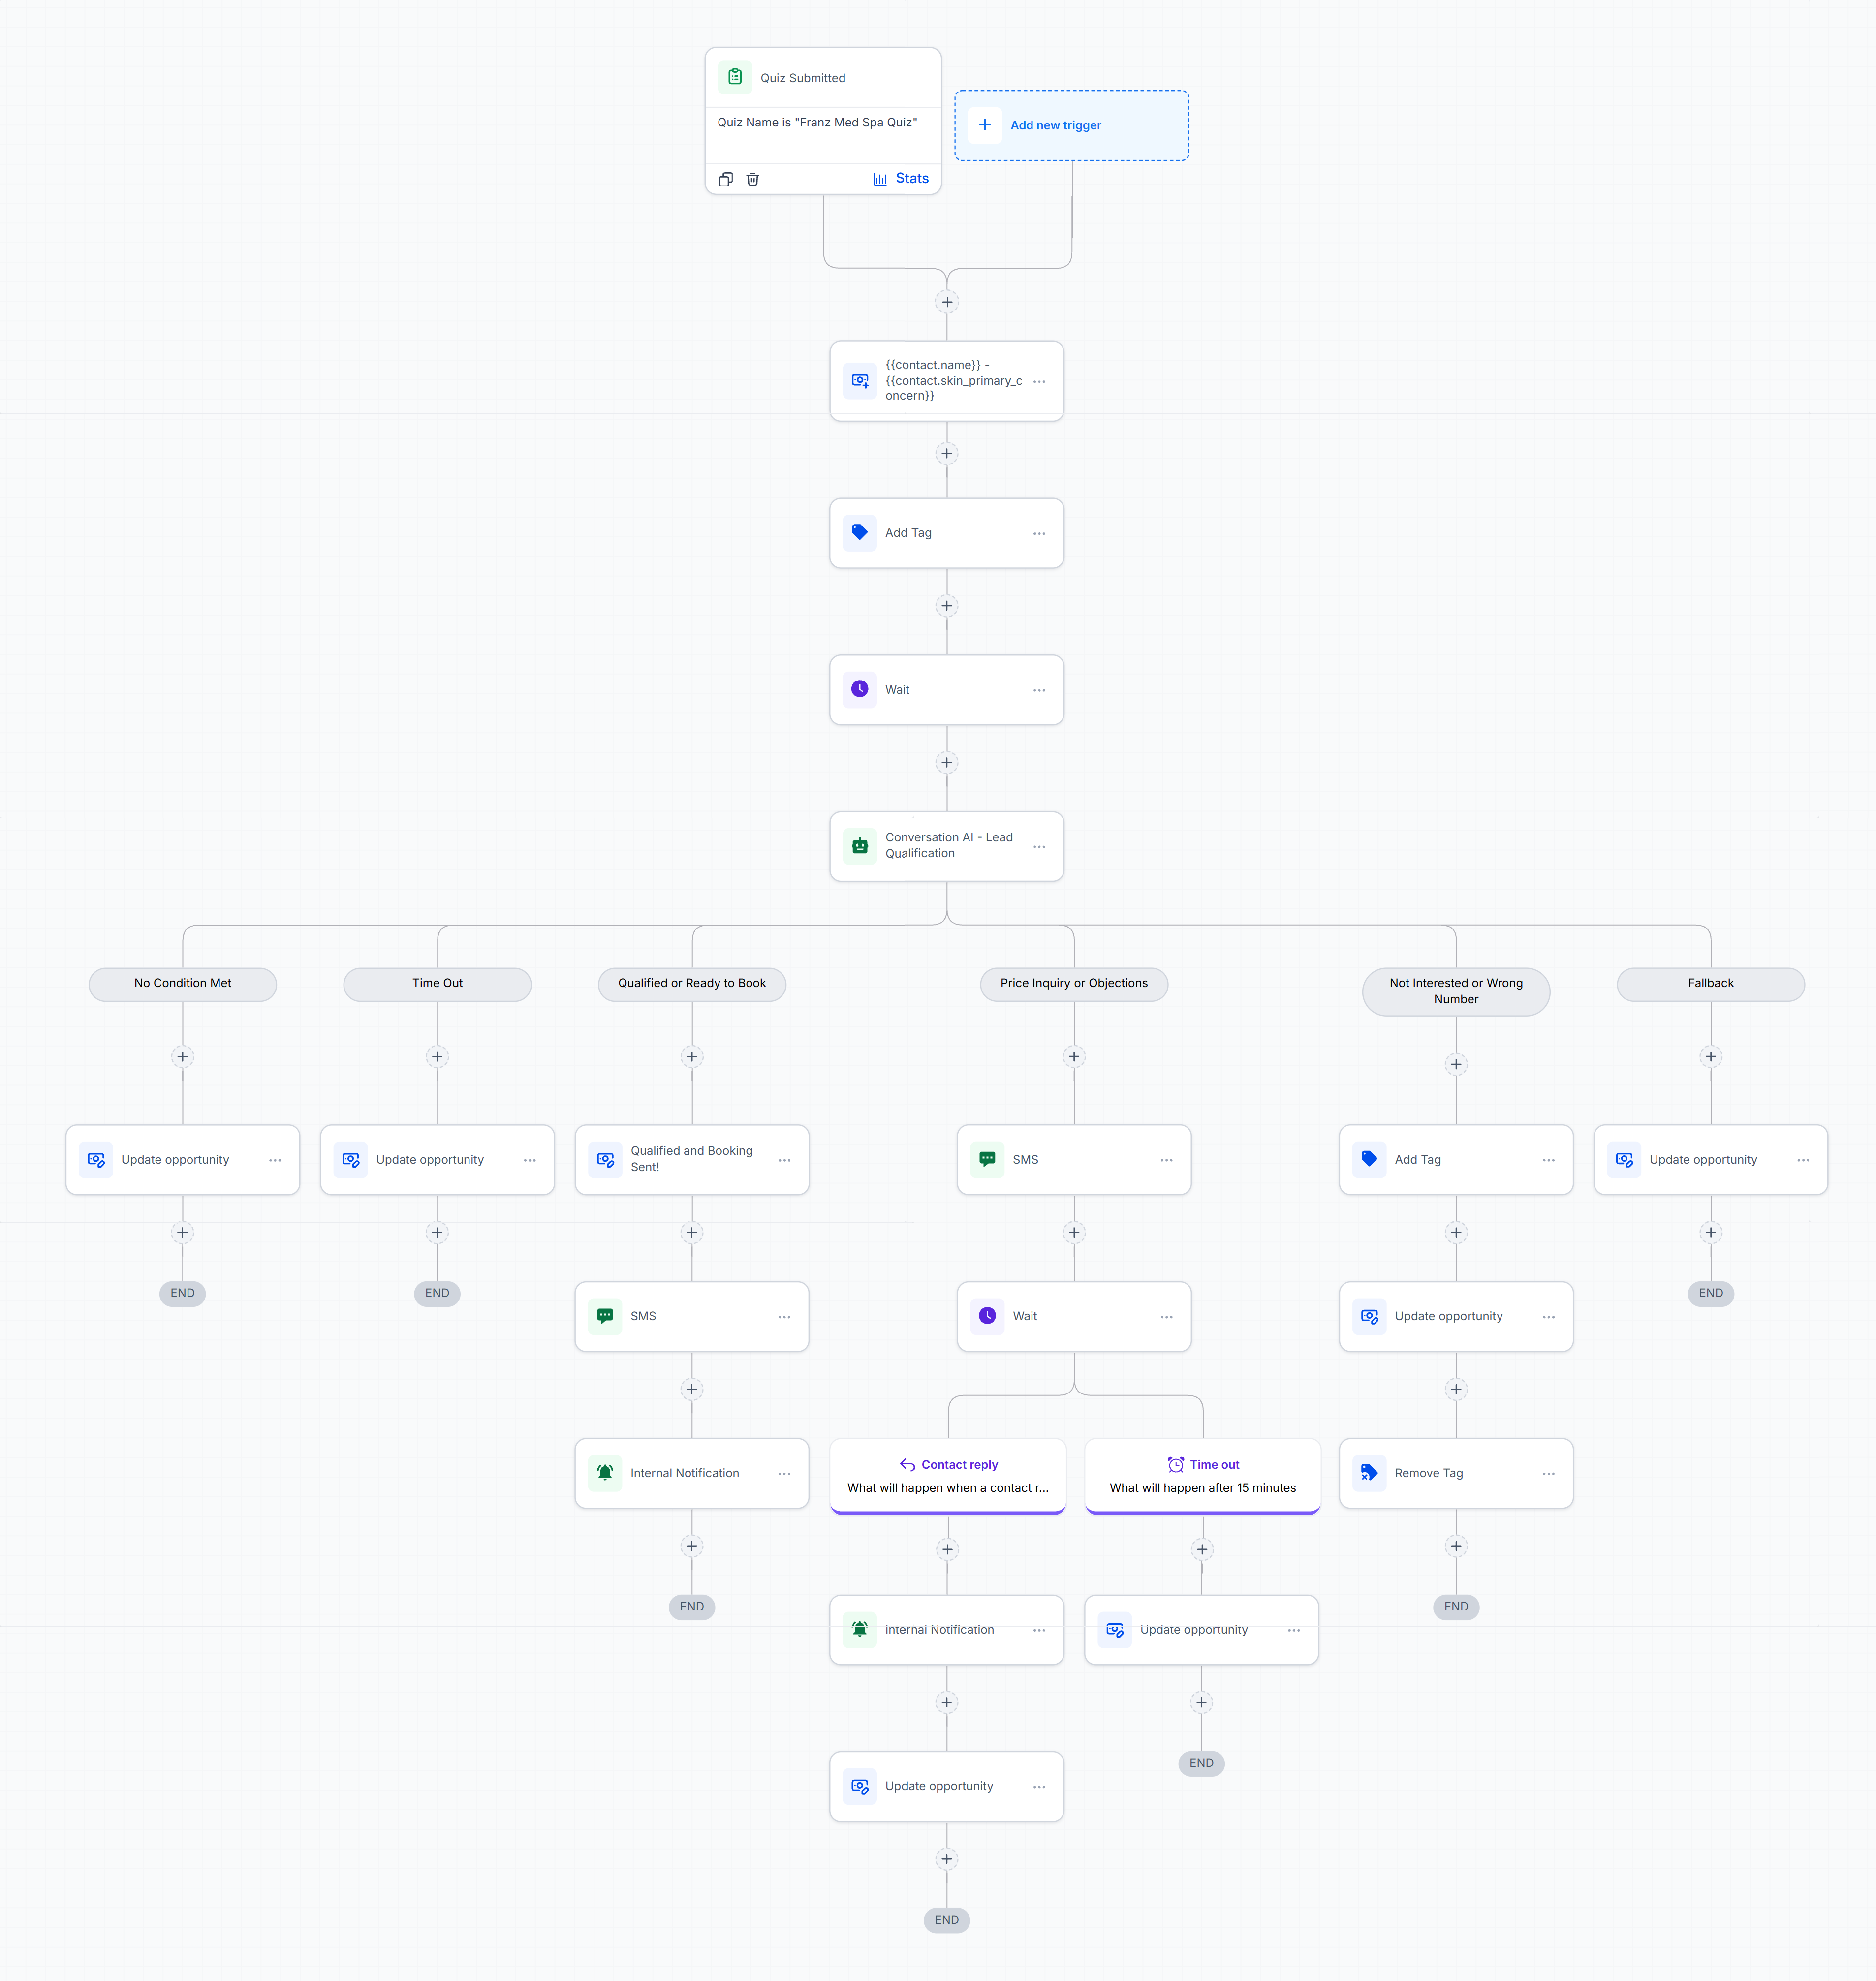
Task: Click tag icon on Not Interested Add Tag node
Action: [1369, 1159]
